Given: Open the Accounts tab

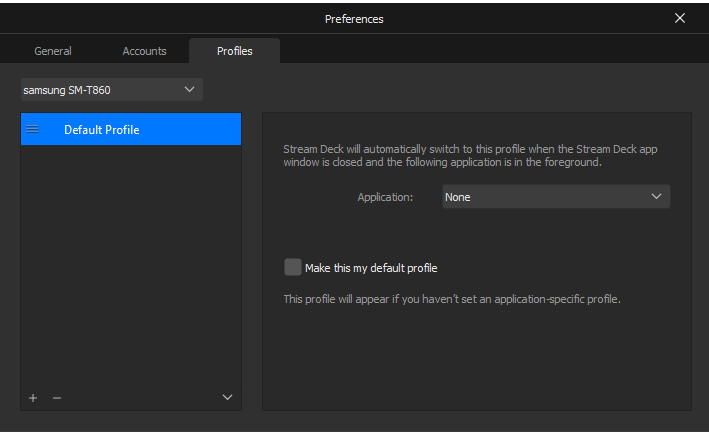Looking at the screenshot, I should point(144,51).
